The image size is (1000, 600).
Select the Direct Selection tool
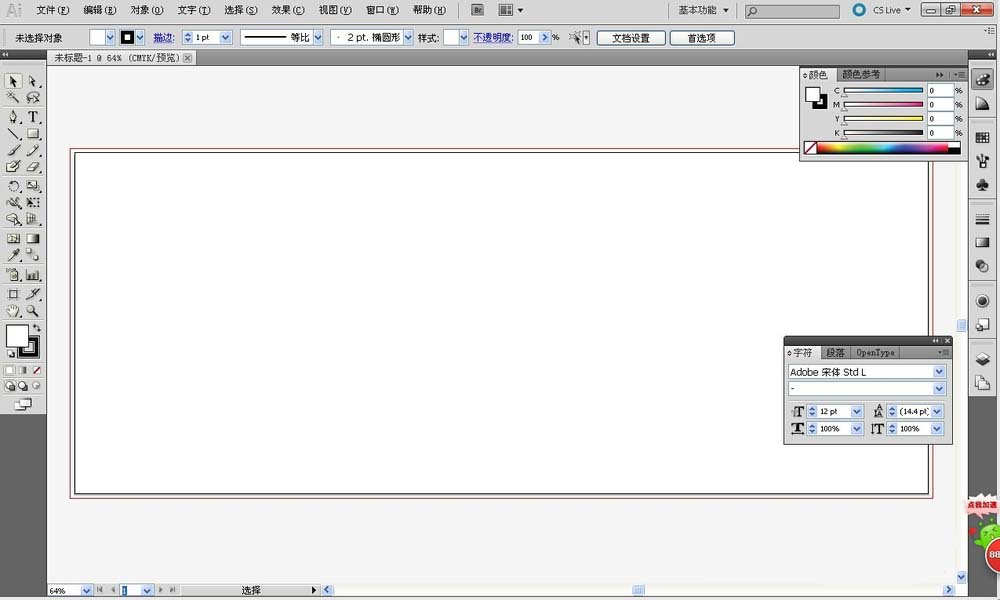(33, 82)
